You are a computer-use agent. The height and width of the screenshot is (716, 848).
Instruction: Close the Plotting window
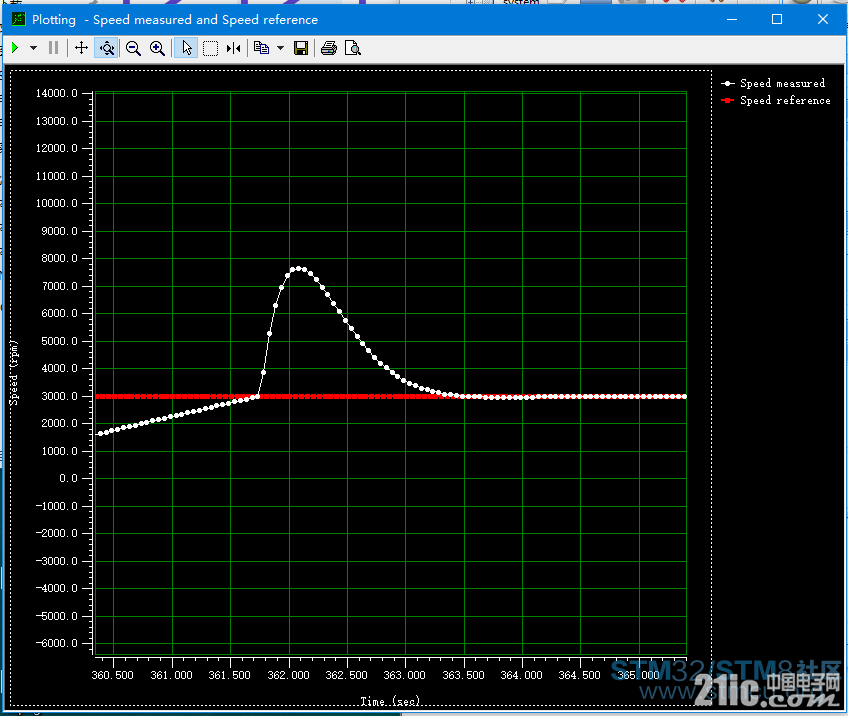[x=823, y=19]
